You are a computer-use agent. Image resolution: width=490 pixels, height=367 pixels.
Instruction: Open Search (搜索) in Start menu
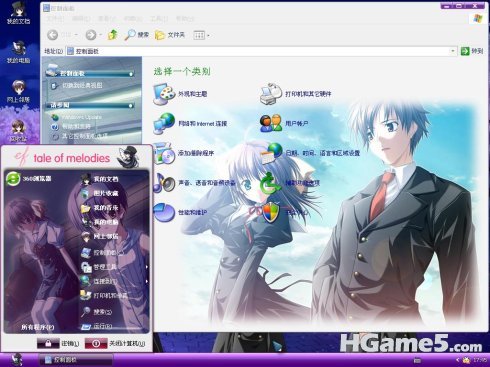pos(96,312)
